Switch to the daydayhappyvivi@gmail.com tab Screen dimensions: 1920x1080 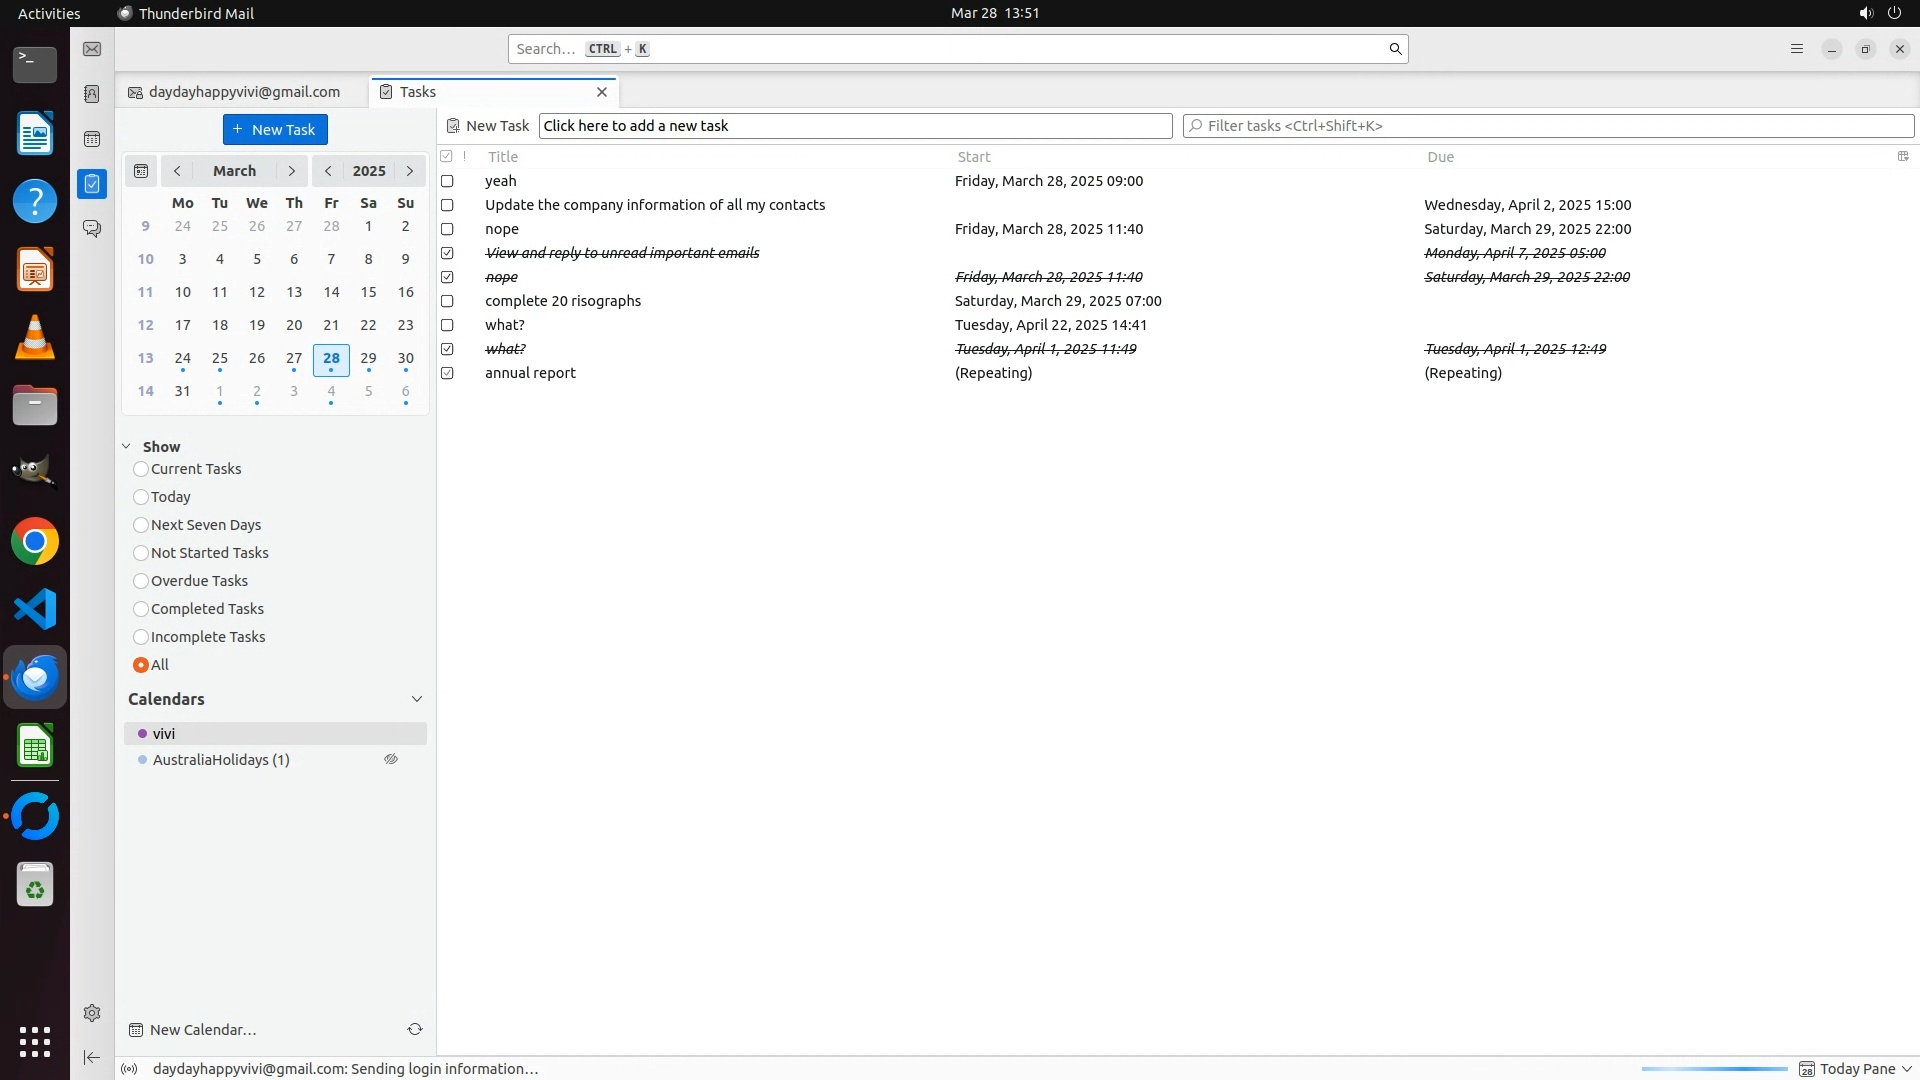tap(243, 92)
